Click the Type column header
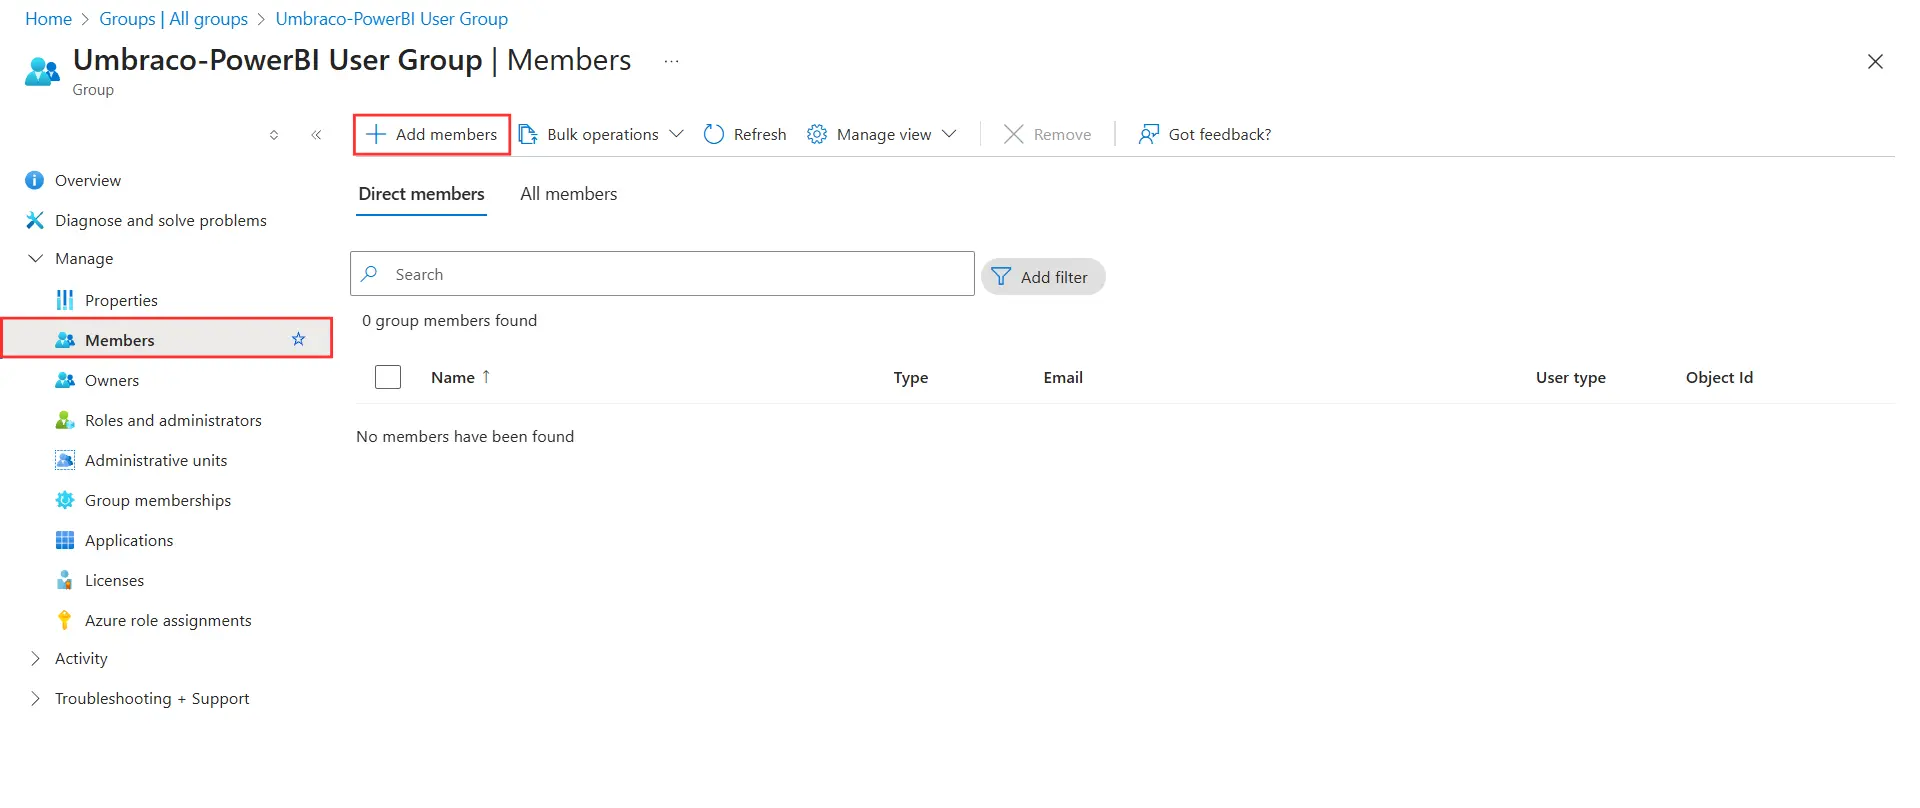 (x=911, y=377)
